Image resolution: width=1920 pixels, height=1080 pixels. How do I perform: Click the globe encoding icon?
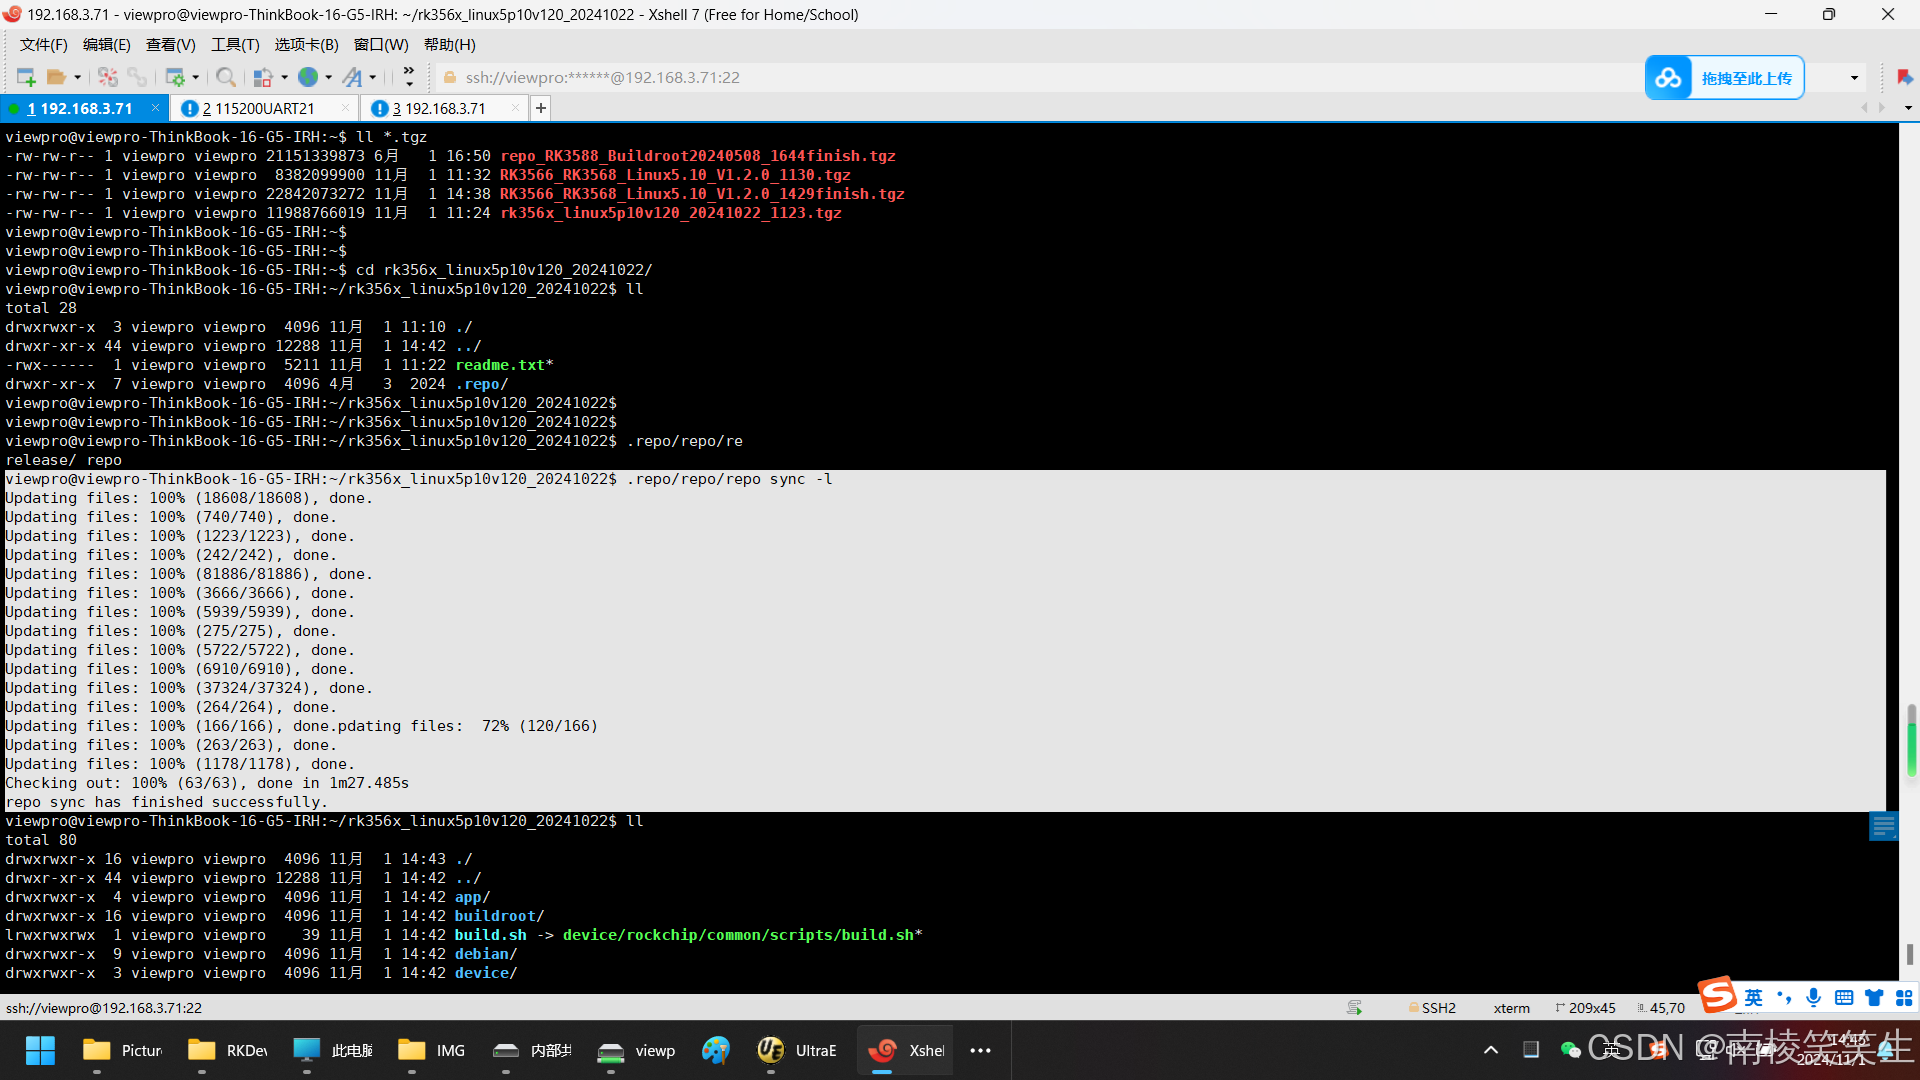click(x=308, y=77)
